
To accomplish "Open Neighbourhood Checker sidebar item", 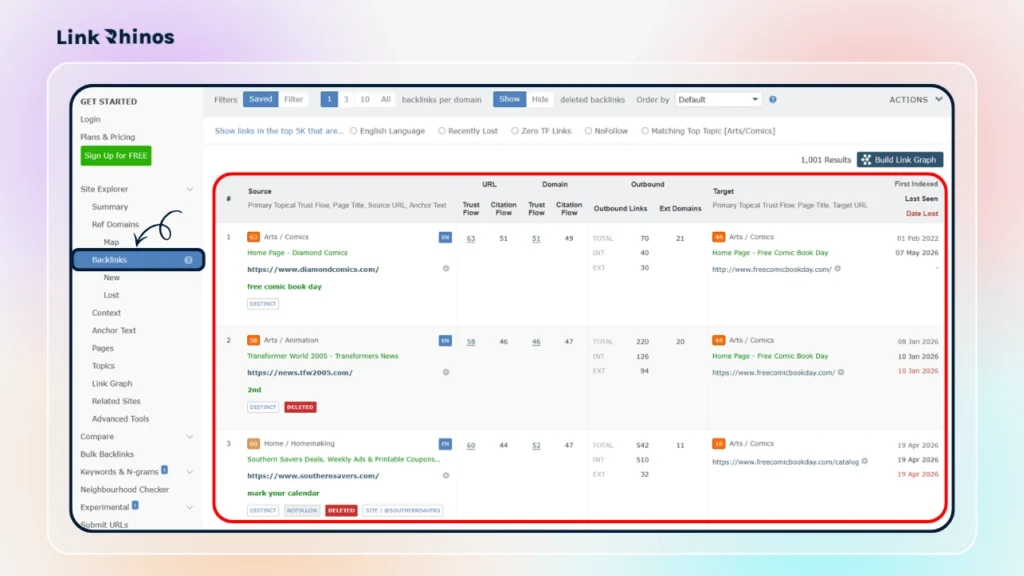I will coord(124,490).
